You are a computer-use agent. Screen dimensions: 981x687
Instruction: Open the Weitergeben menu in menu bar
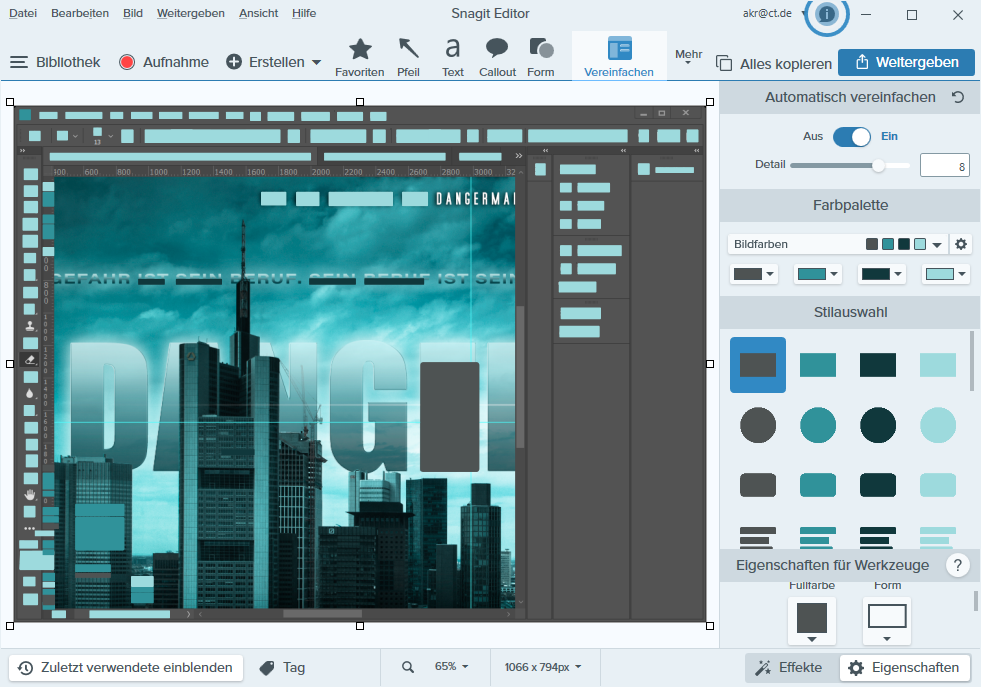(x=190, y=13)
